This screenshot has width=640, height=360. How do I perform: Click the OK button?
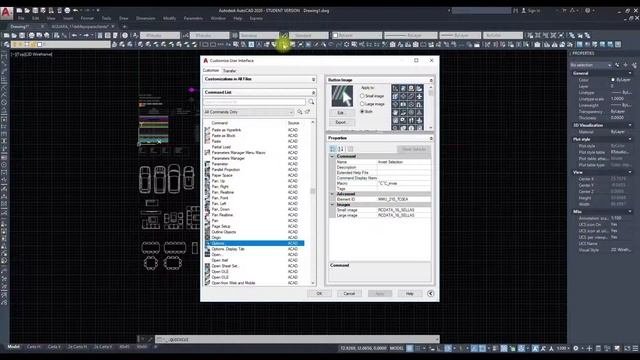[319, 293]
